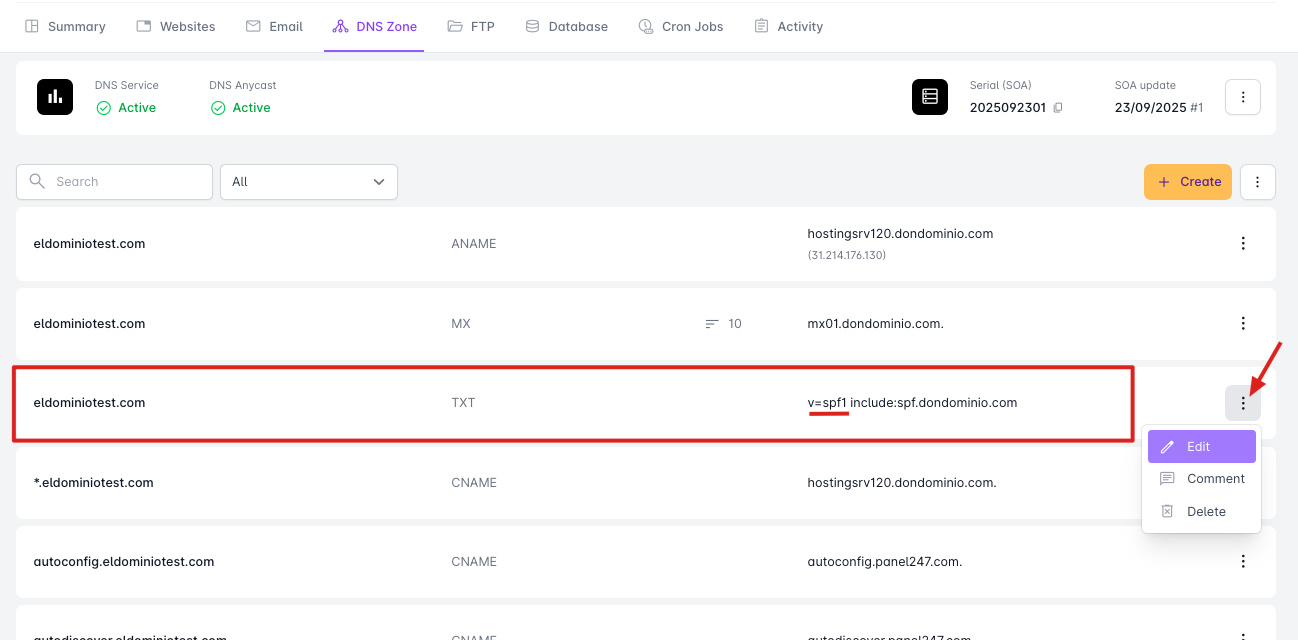Click the Create record button
Image resolution: width=1298 pixels, height=640 pixels.
(x=1188, y=182)
